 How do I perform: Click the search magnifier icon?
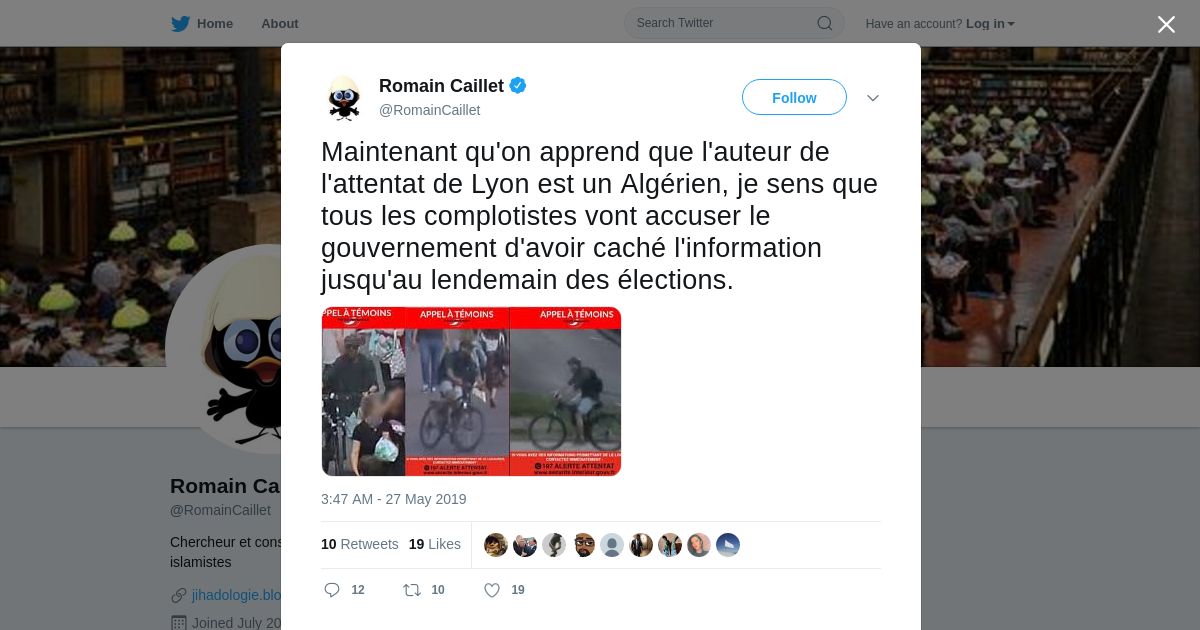coord(825,23)
